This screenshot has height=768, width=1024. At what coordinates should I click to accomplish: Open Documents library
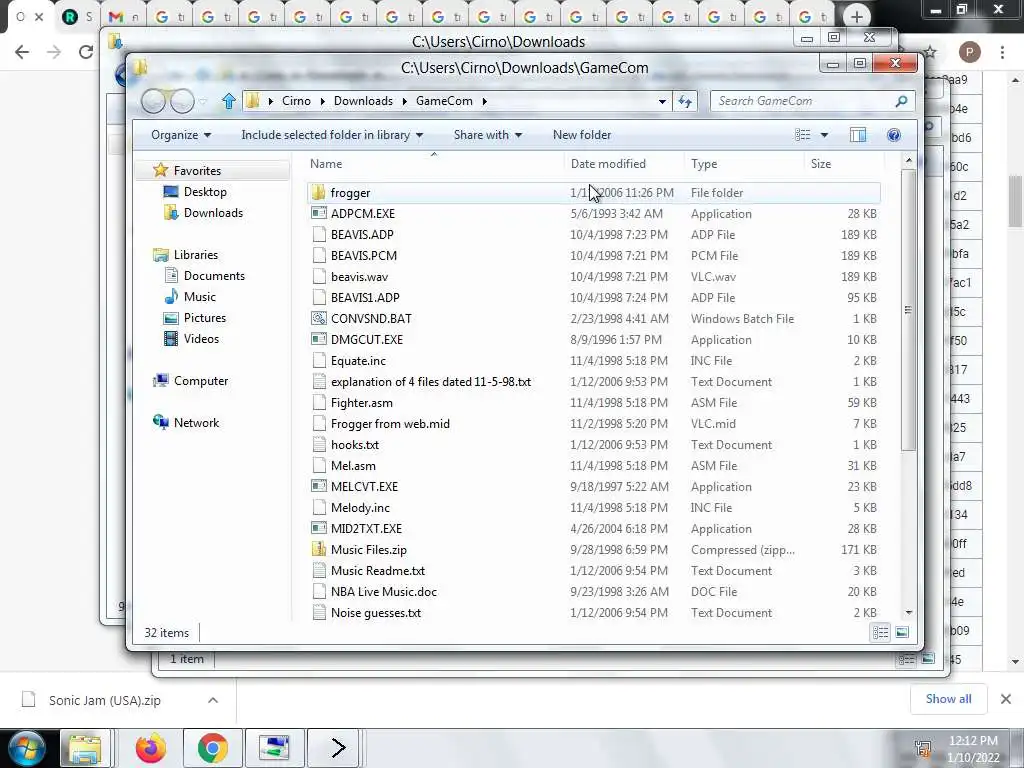coord(214,276)
